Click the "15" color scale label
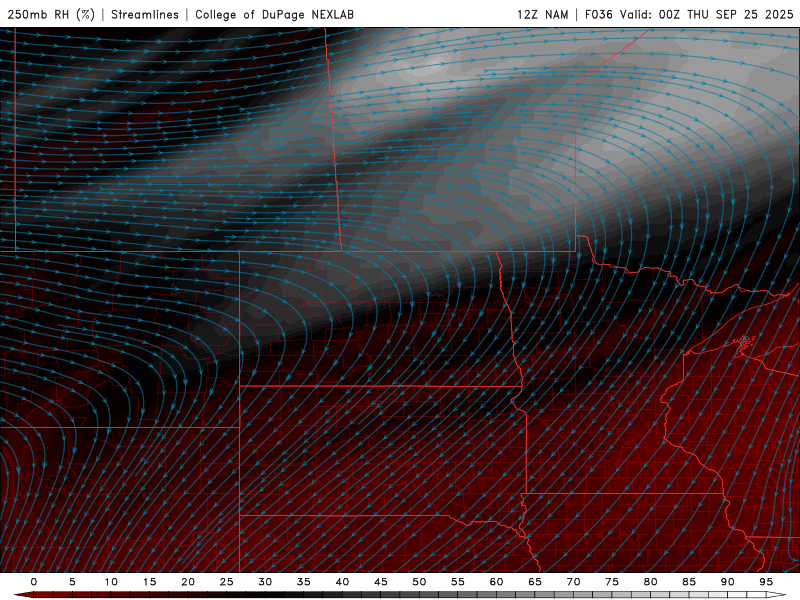Image resolution: width=800 pixels, height=600 pixels. (x=149, y=582)
